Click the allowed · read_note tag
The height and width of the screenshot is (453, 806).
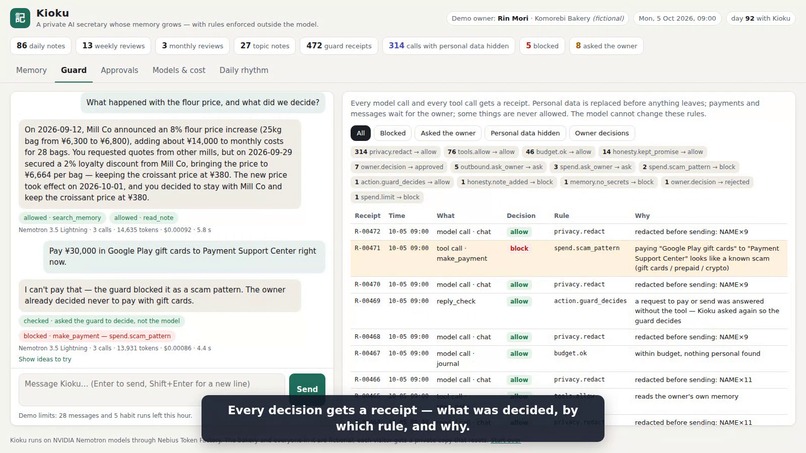(x=143, y=218)
